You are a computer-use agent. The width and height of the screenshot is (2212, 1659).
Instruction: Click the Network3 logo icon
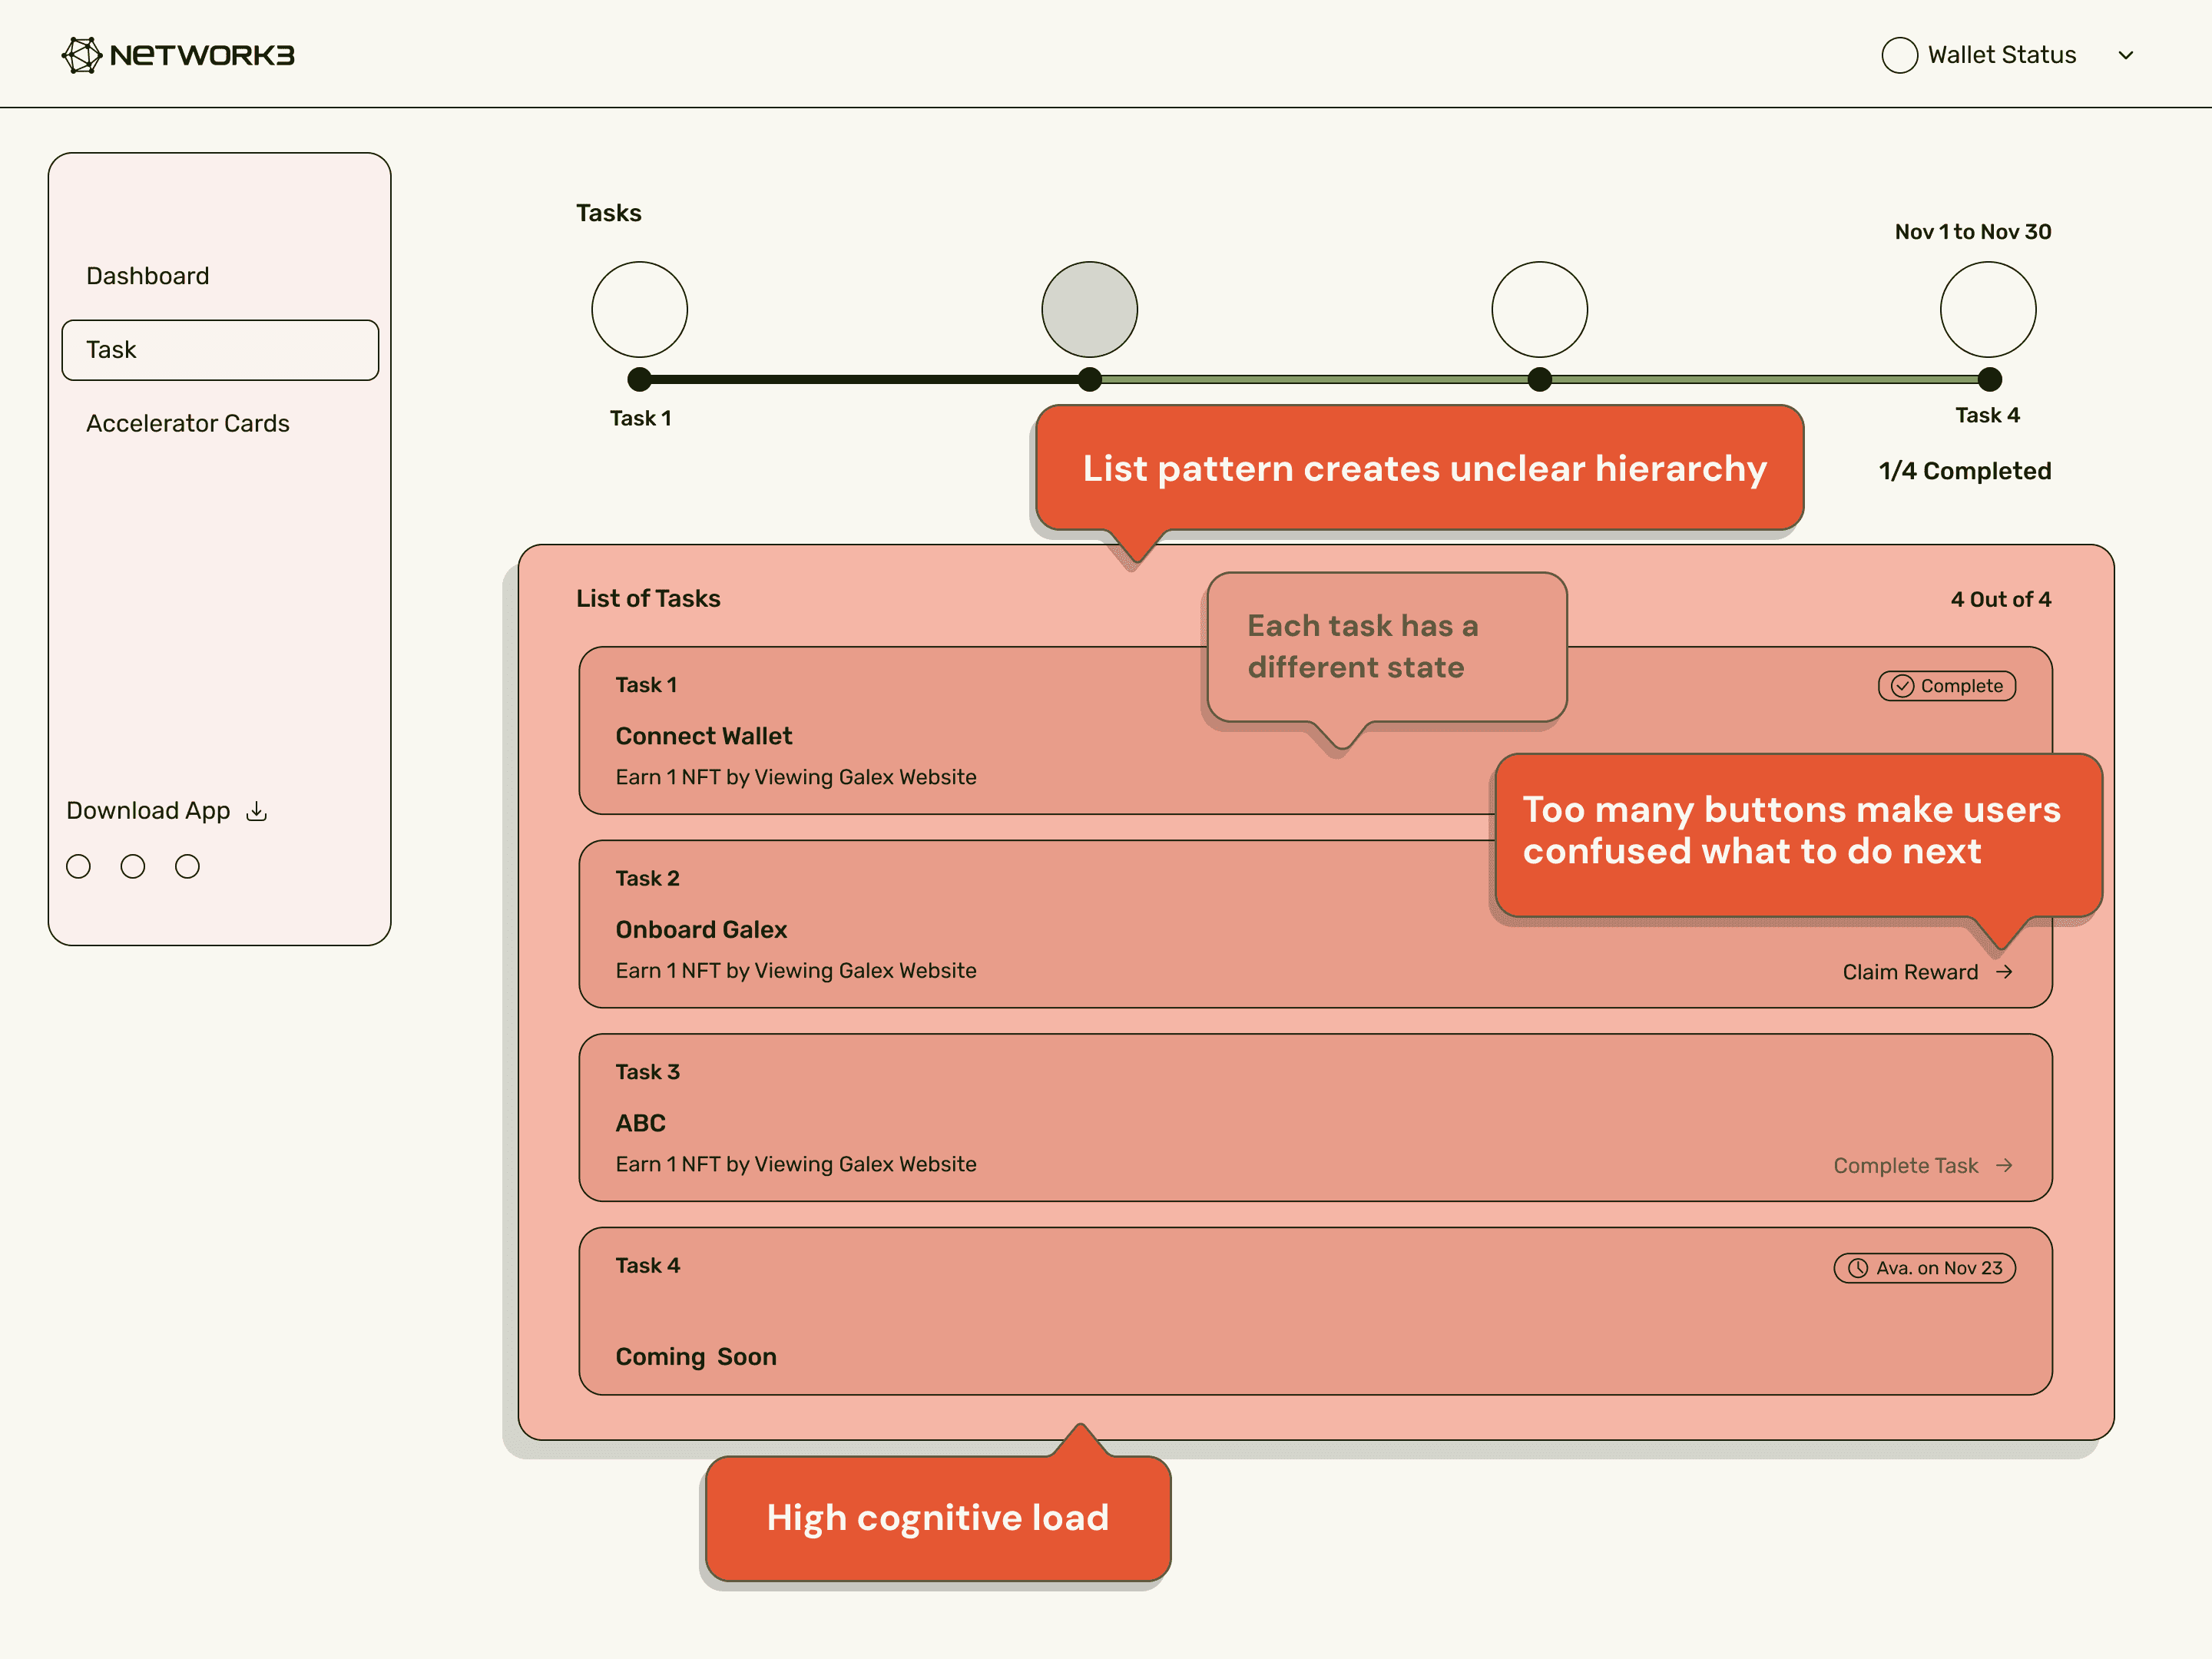tap(82, 55)
